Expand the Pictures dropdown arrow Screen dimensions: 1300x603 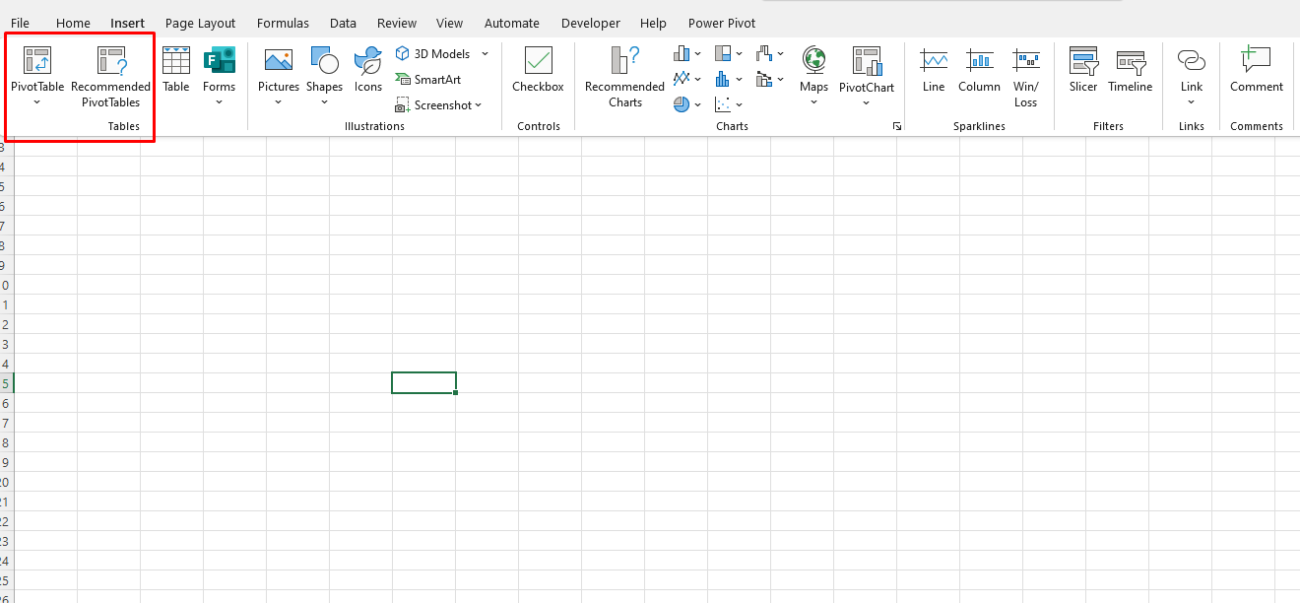tap(278, 102)
